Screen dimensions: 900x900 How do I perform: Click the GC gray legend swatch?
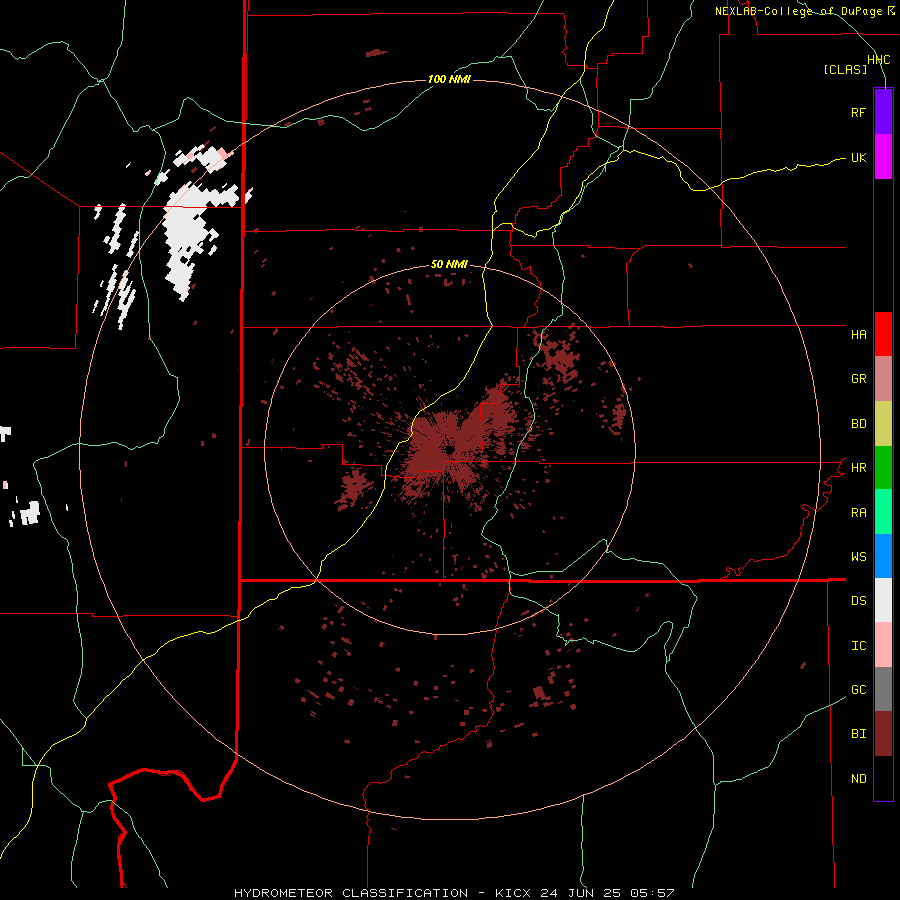point(883,689)
